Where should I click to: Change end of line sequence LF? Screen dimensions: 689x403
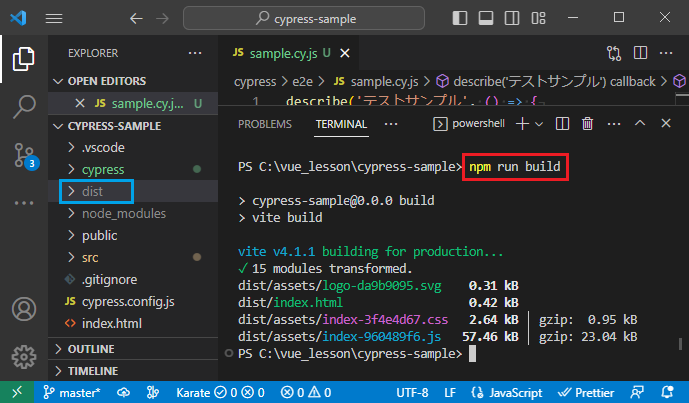click(450, 392)
